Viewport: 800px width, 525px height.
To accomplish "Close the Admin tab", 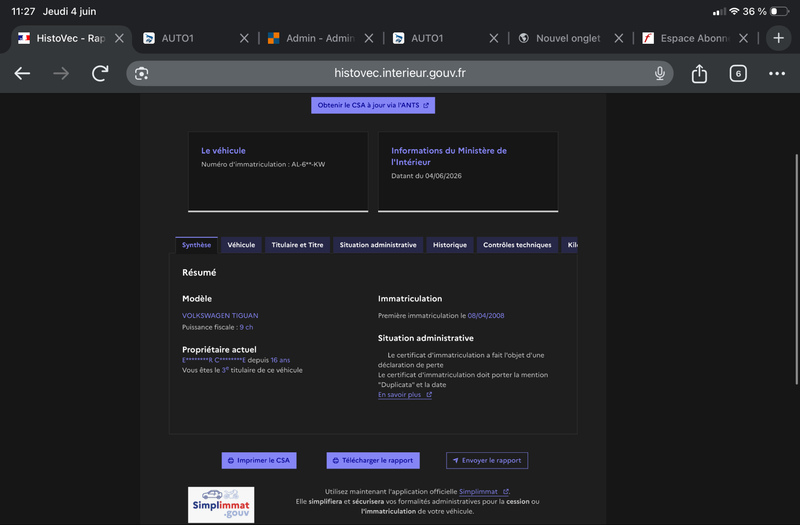I will point(369,38).
